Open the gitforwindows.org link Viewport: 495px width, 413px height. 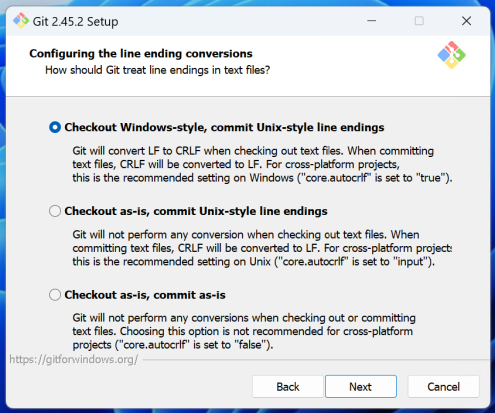74,359
